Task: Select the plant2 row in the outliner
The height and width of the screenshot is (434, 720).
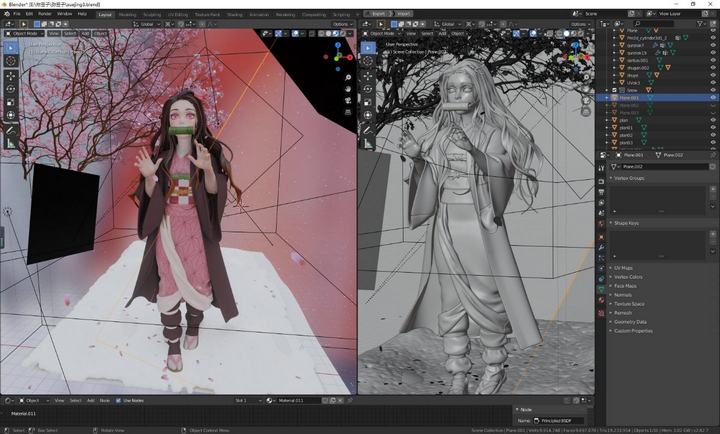Action: [657, 135]
